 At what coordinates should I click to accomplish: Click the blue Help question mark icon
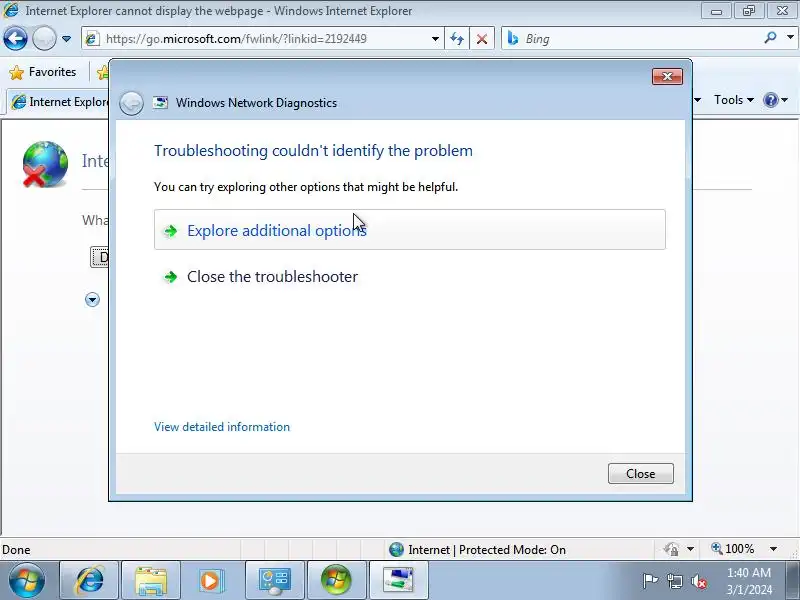click(770, 100)
